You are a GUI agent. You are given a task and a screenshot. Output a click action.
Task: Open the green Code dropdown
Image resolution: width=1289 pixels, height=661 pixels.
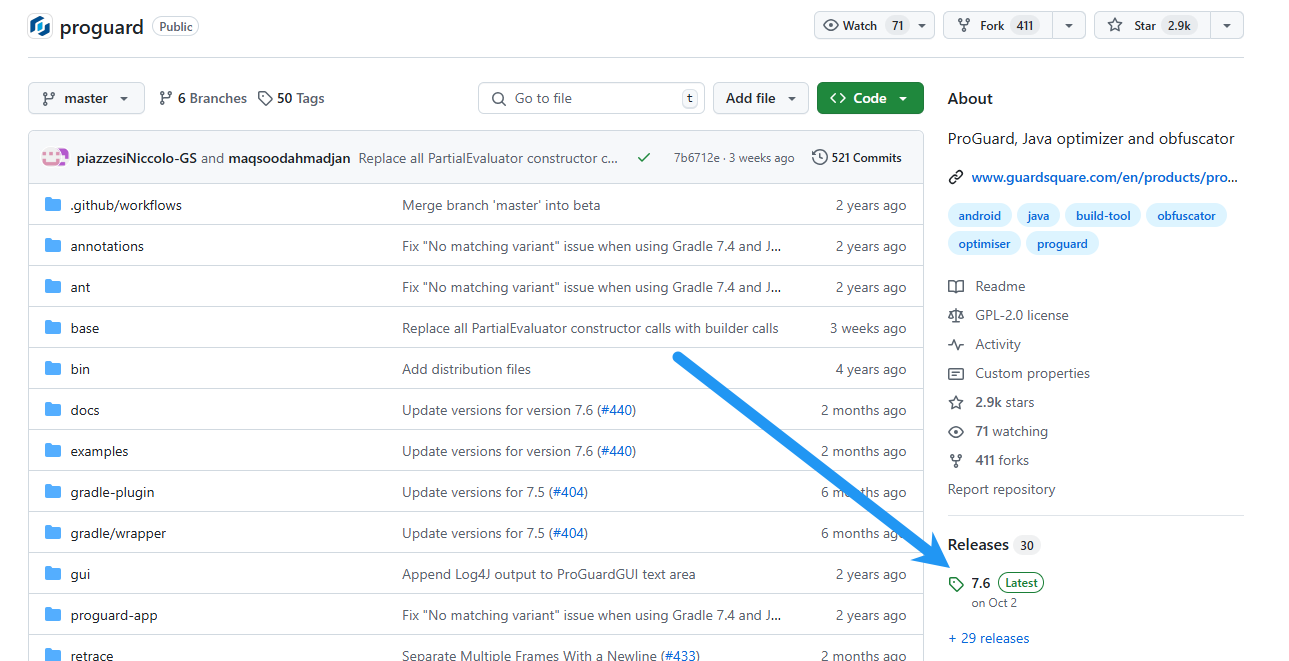click(869, 98)
